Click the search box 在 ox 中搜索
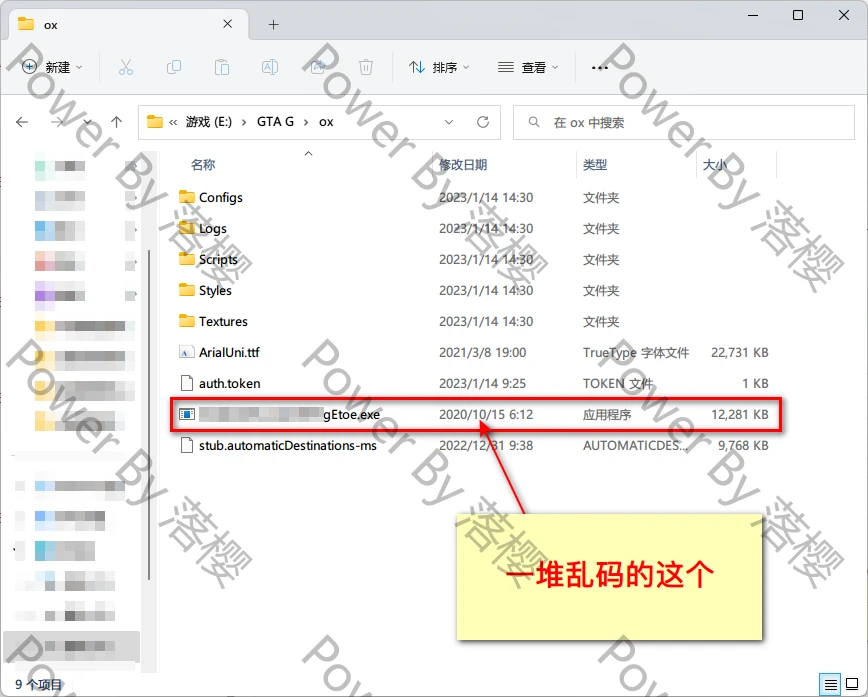This screenshot has width=868, height=697. pyautogui.click(x=684, y=122)
